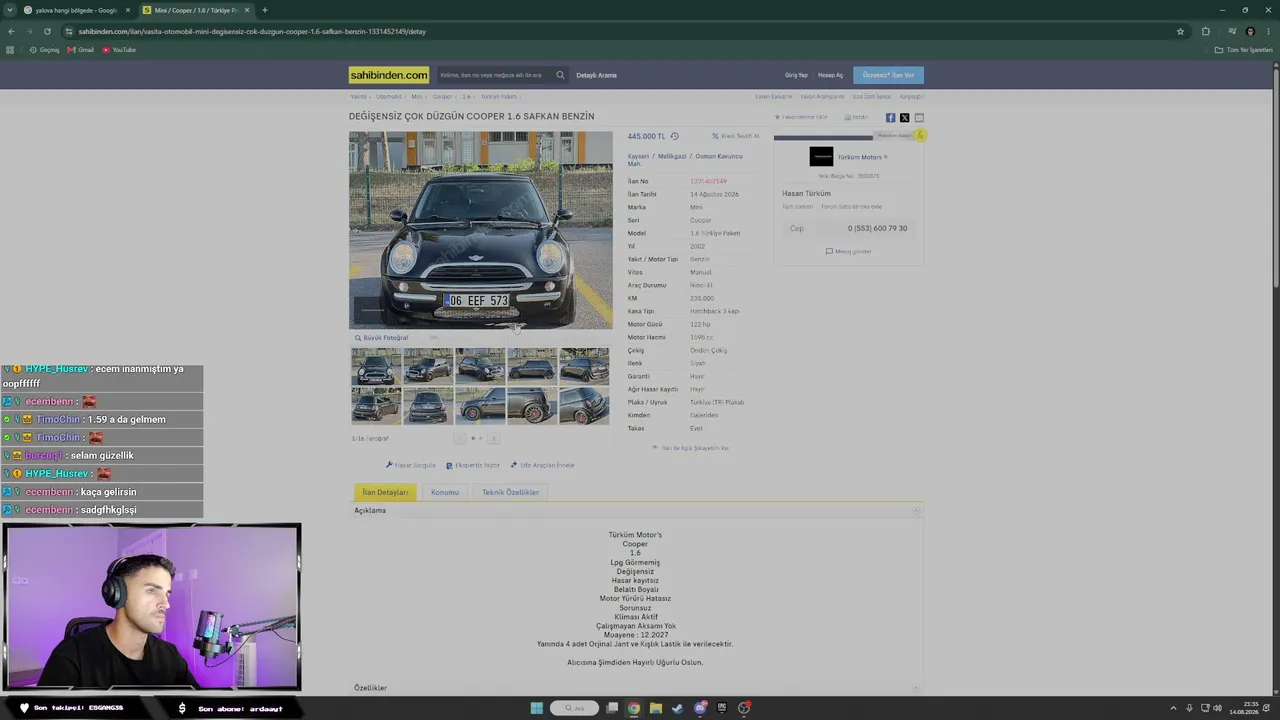Close the 'yalova hangi bölgede' tab

point(127,10)
